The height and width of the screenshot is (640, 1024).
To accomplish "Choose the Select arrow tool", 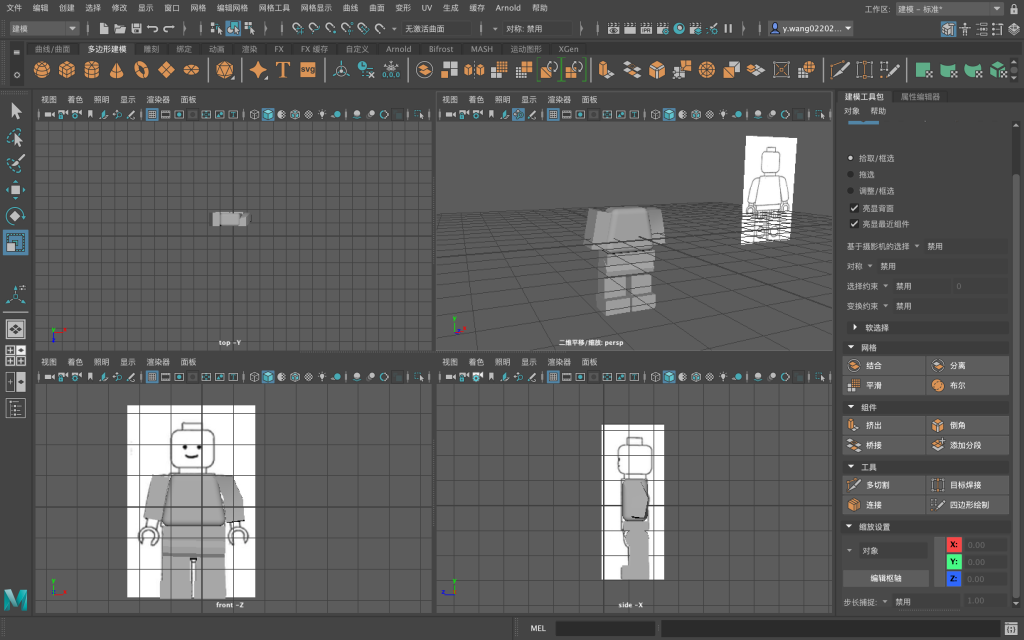I will (x=16, y=111).
